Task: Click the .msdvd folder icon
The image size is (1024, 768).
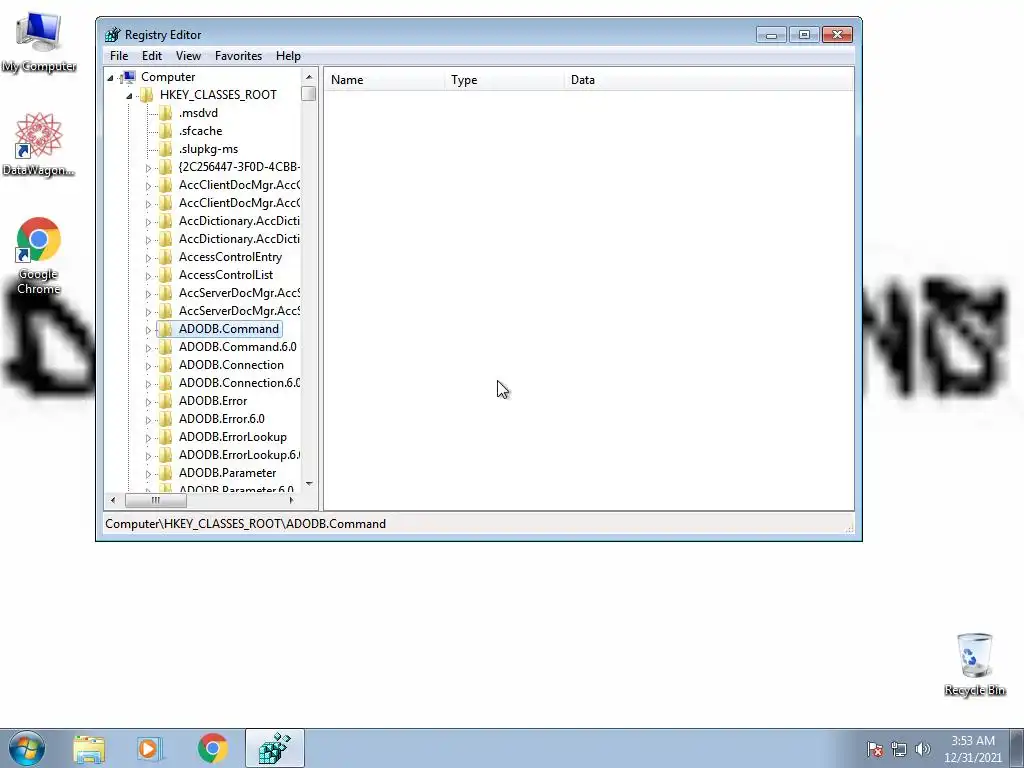Action: pyautogui.click(x=166, y=113)
